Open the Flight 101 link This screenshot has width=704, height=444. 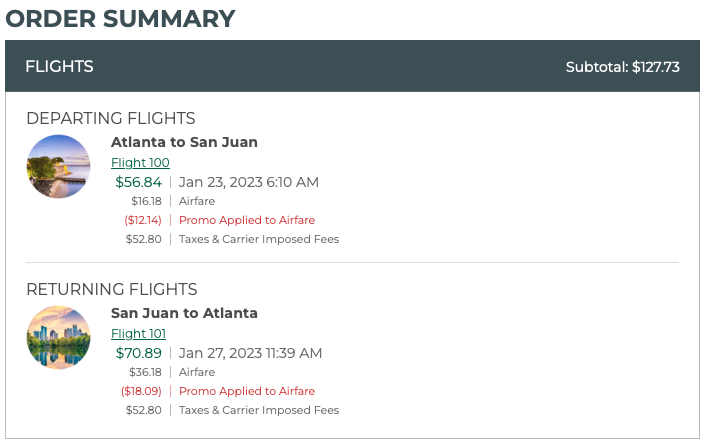[138, 334]
